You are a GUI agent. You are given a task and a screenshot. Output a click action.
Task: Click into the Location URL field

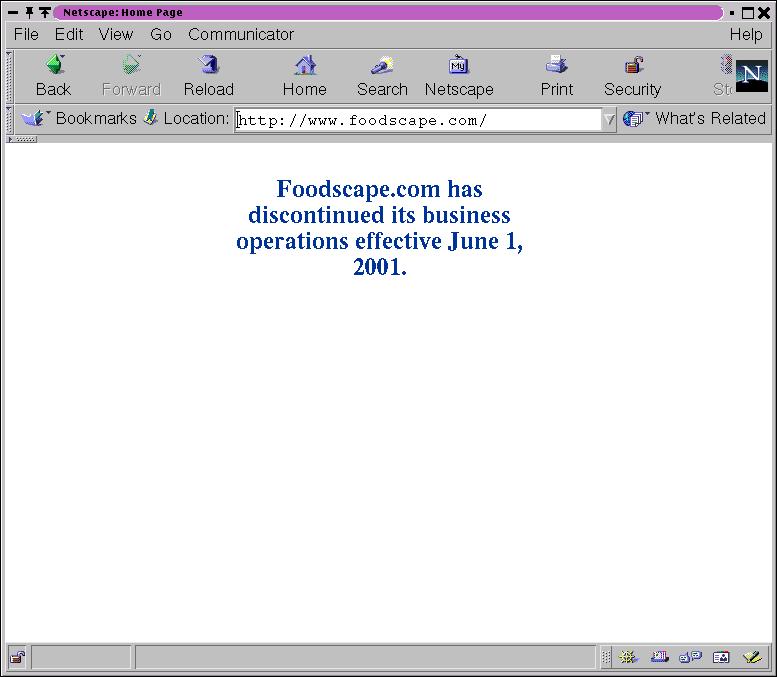tap(418, 120)
